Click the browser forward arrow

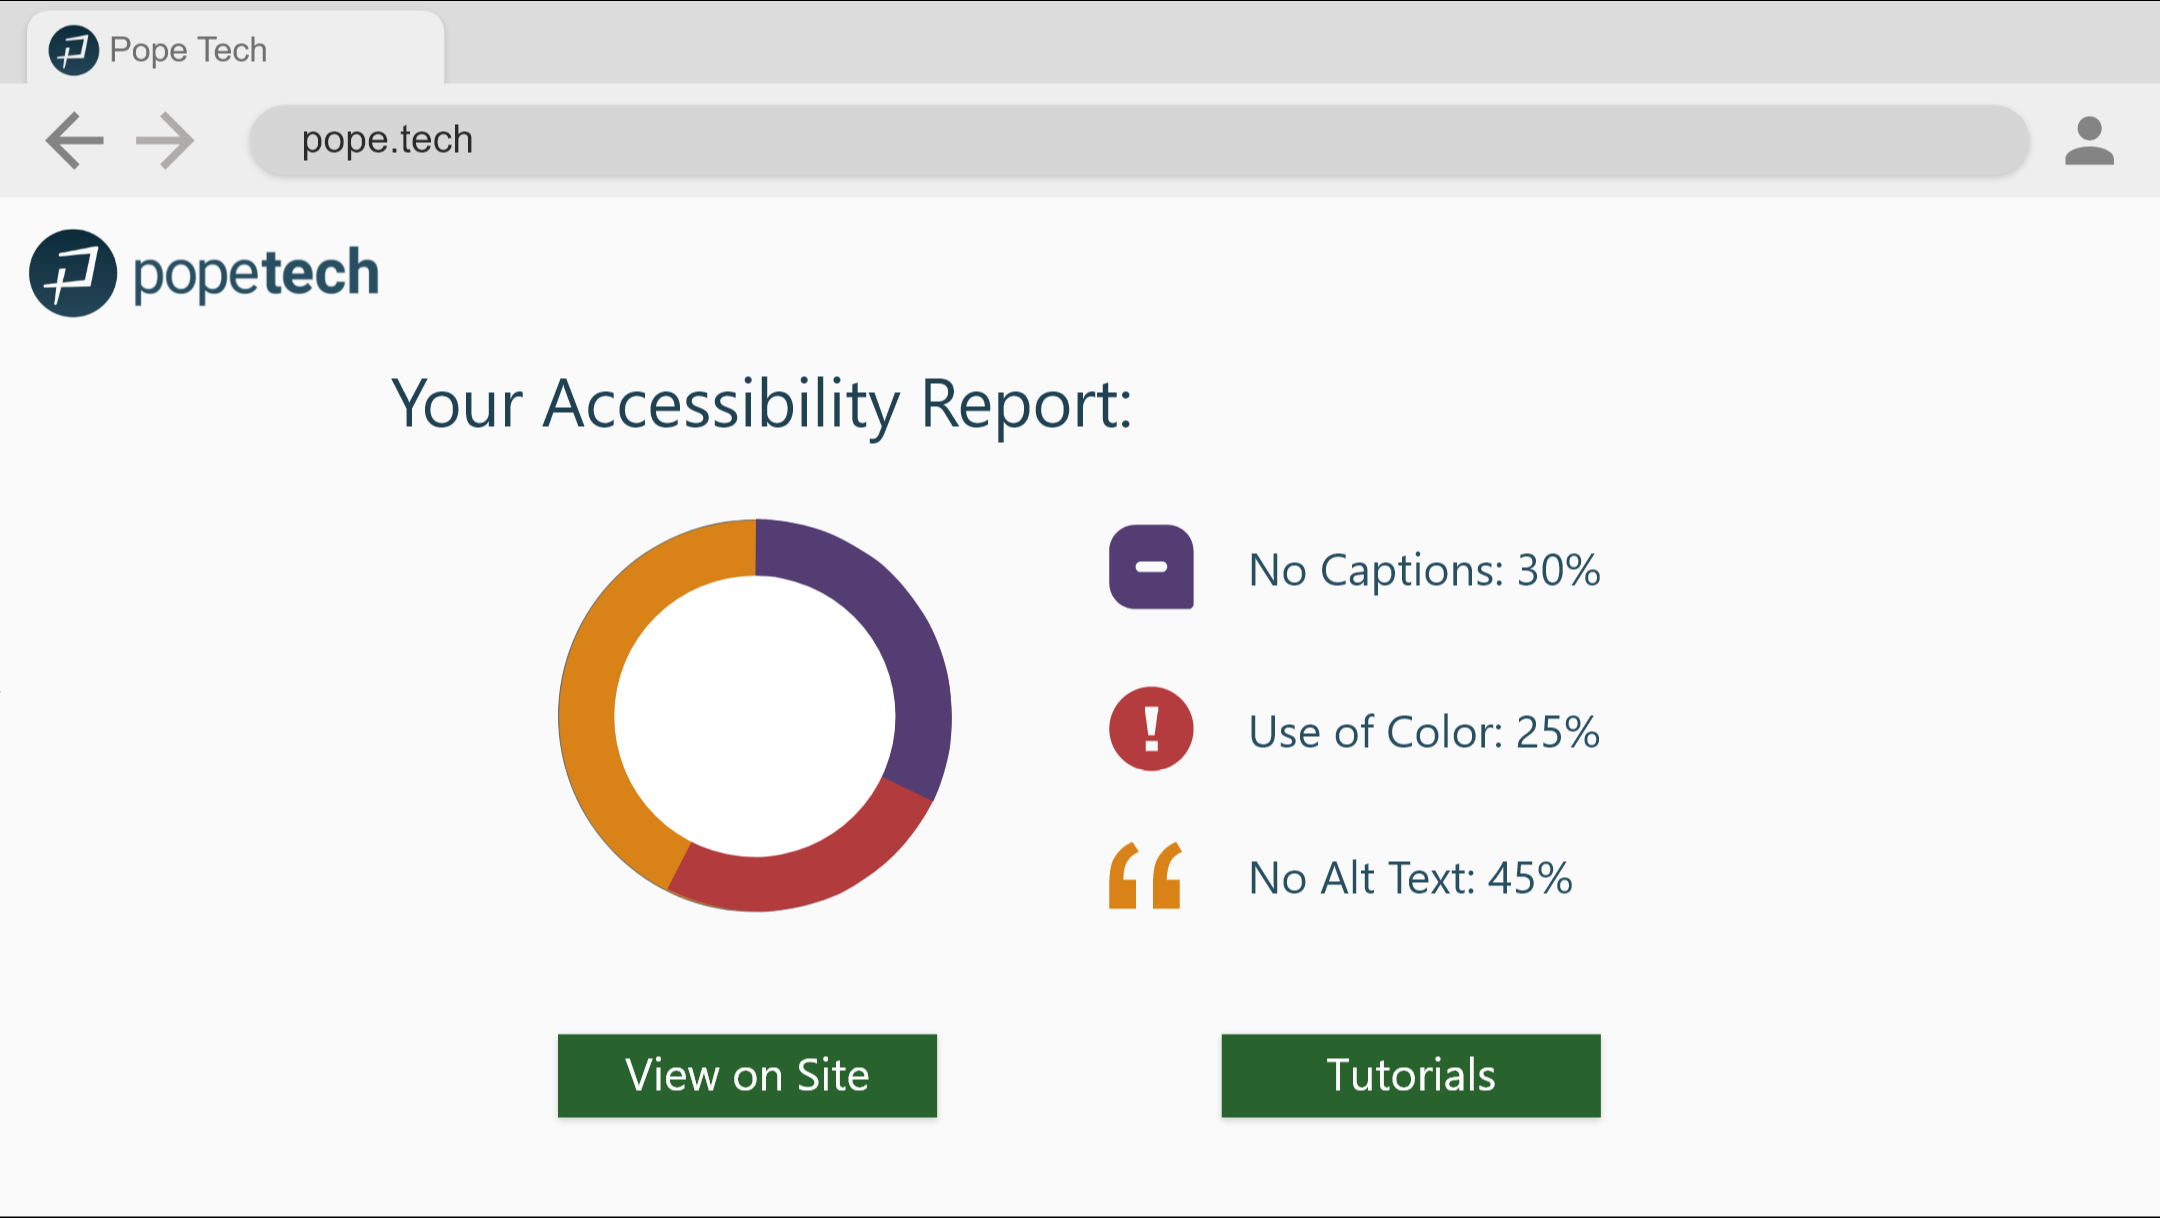point(165,141)
